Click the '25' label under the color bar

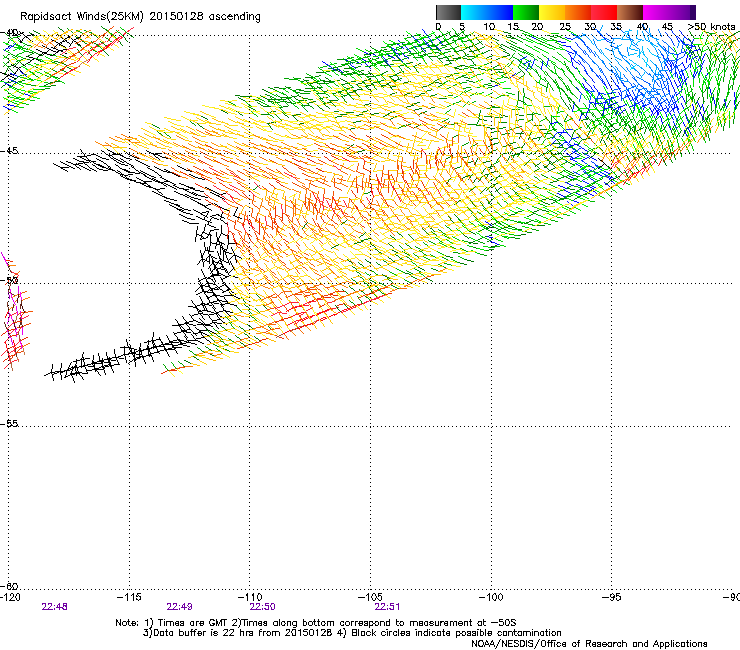[x=565, y=27]
